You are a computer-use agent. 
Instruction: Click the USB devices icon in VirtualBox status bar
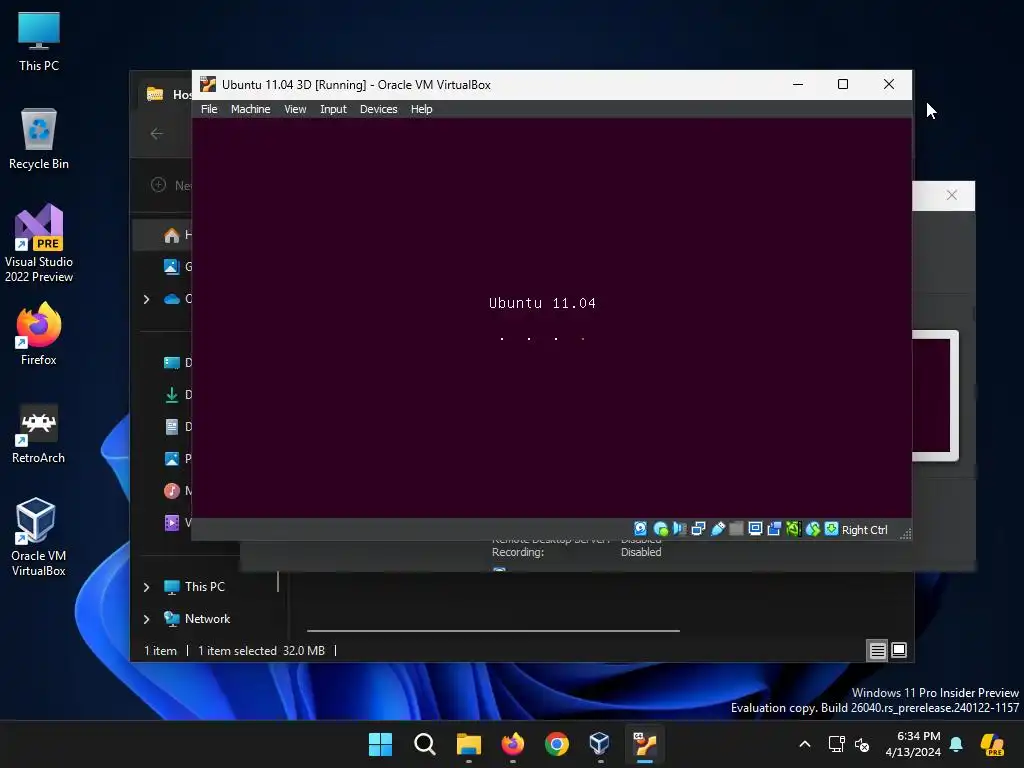tap(717, 529)
